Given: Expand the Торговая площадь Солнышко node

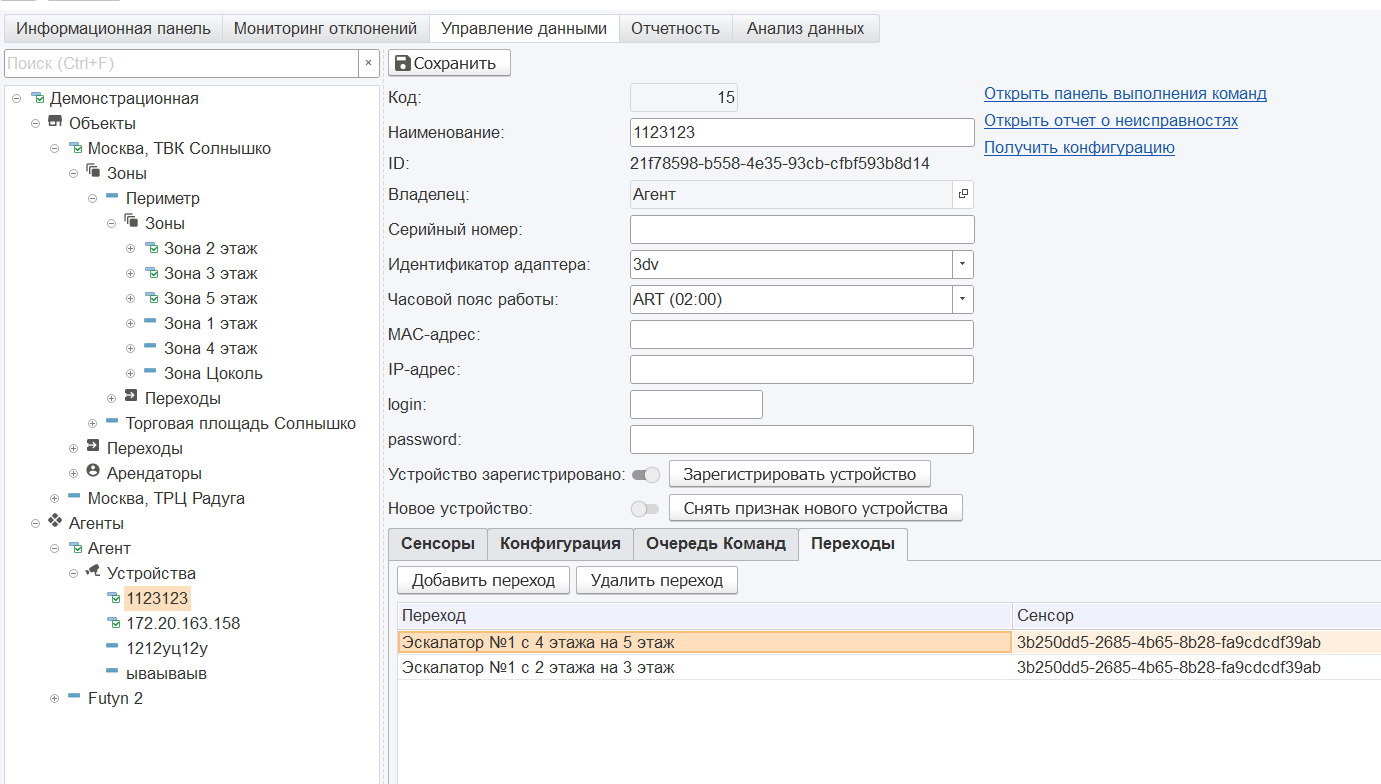Looking at the screenshot, I should coord(93,424).
